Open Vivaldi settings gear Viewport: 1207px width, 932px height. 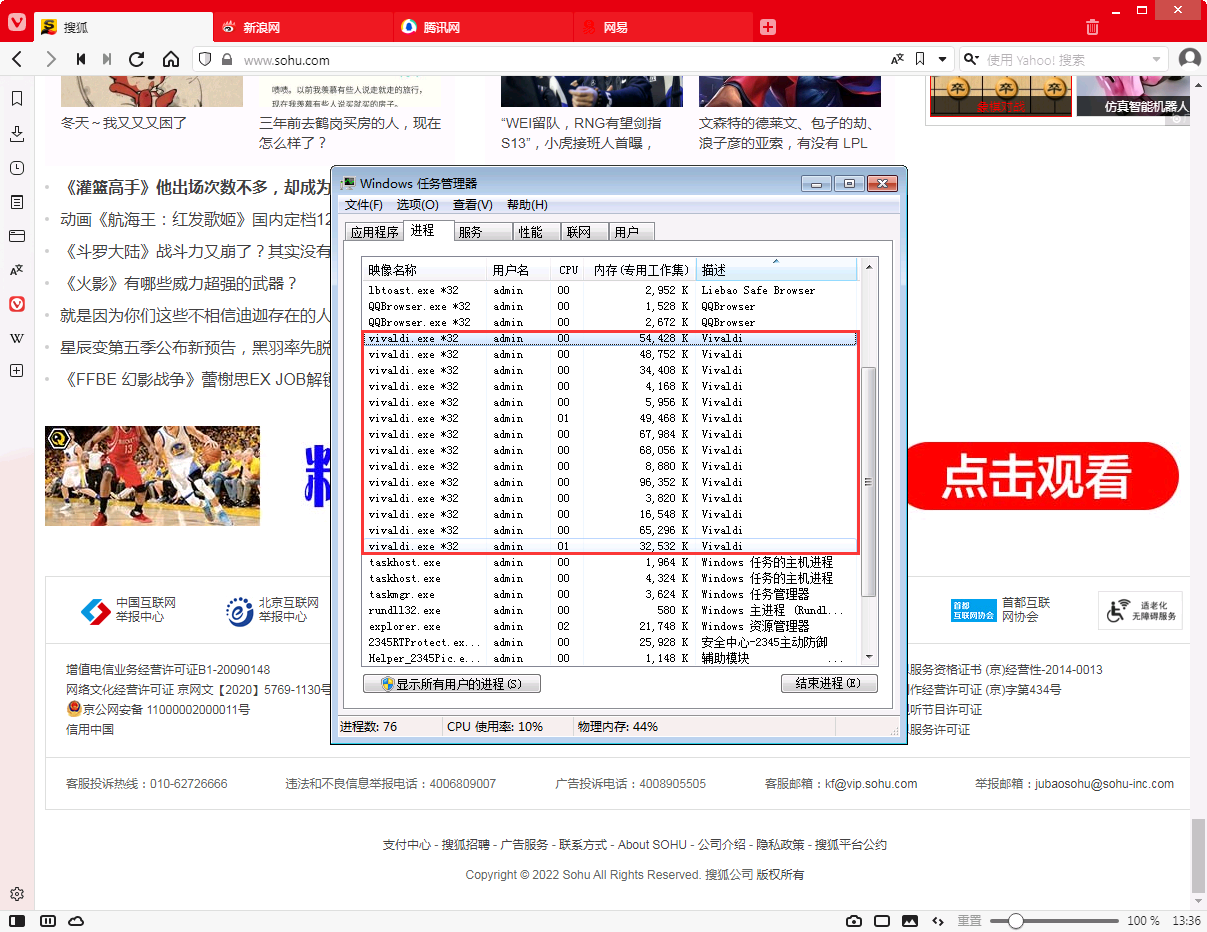pos(17,894)
